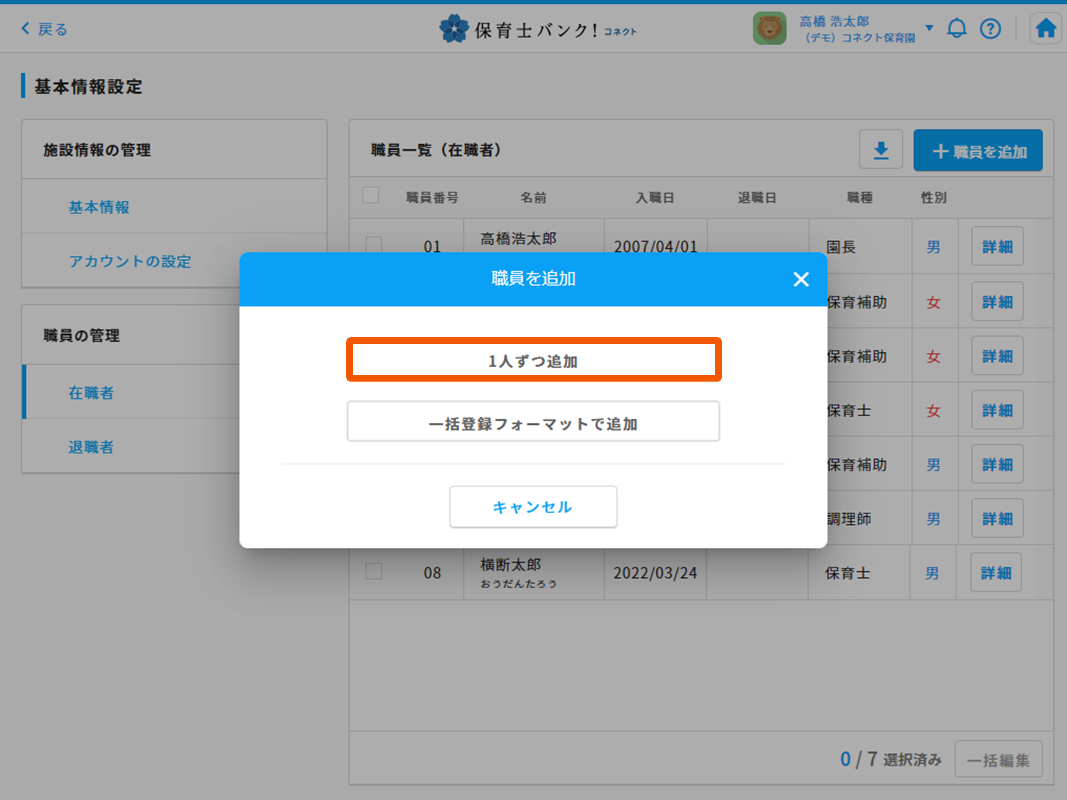Open アカウントの設定 in the sidebar

(129, 261)
